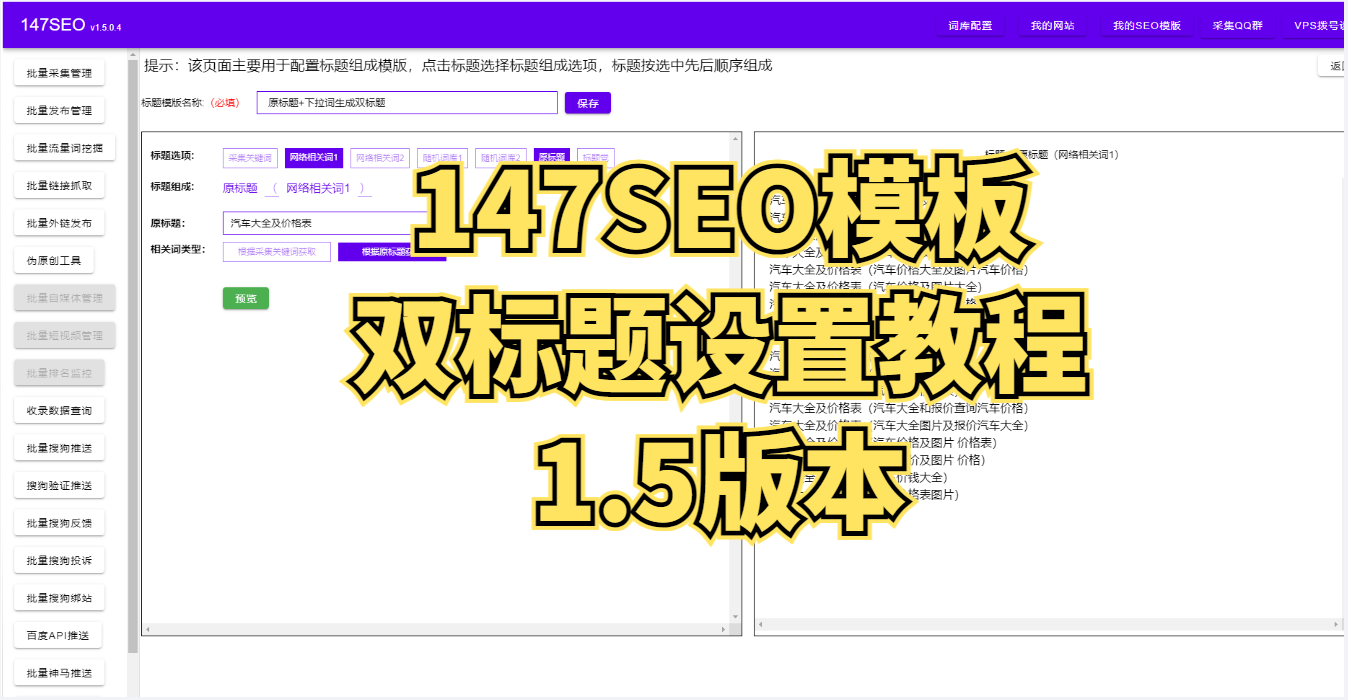Open 词库配置 in top bar
The image size is (1348, 700).
(x=970, y=25)
